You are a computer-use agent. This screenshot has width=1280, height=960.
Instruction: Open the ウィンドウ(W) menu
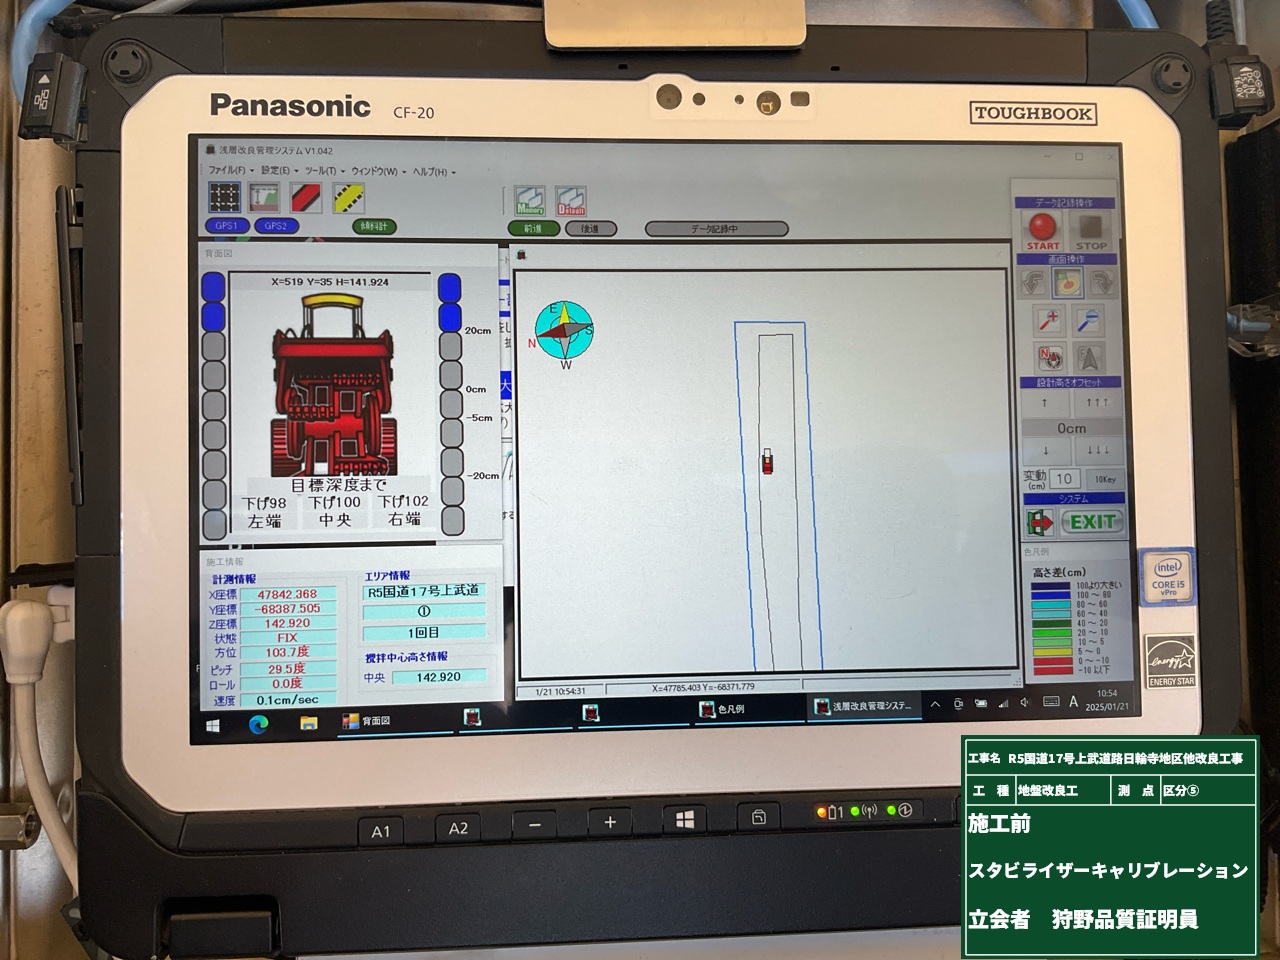[x=376, y=171]
